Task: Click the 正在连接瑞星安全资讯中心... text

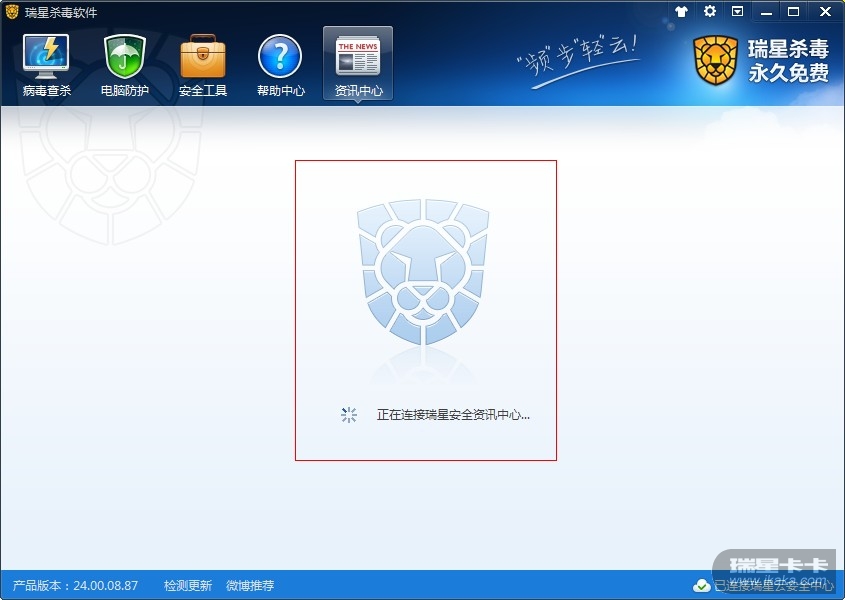Action: click(x=453, y=415)
